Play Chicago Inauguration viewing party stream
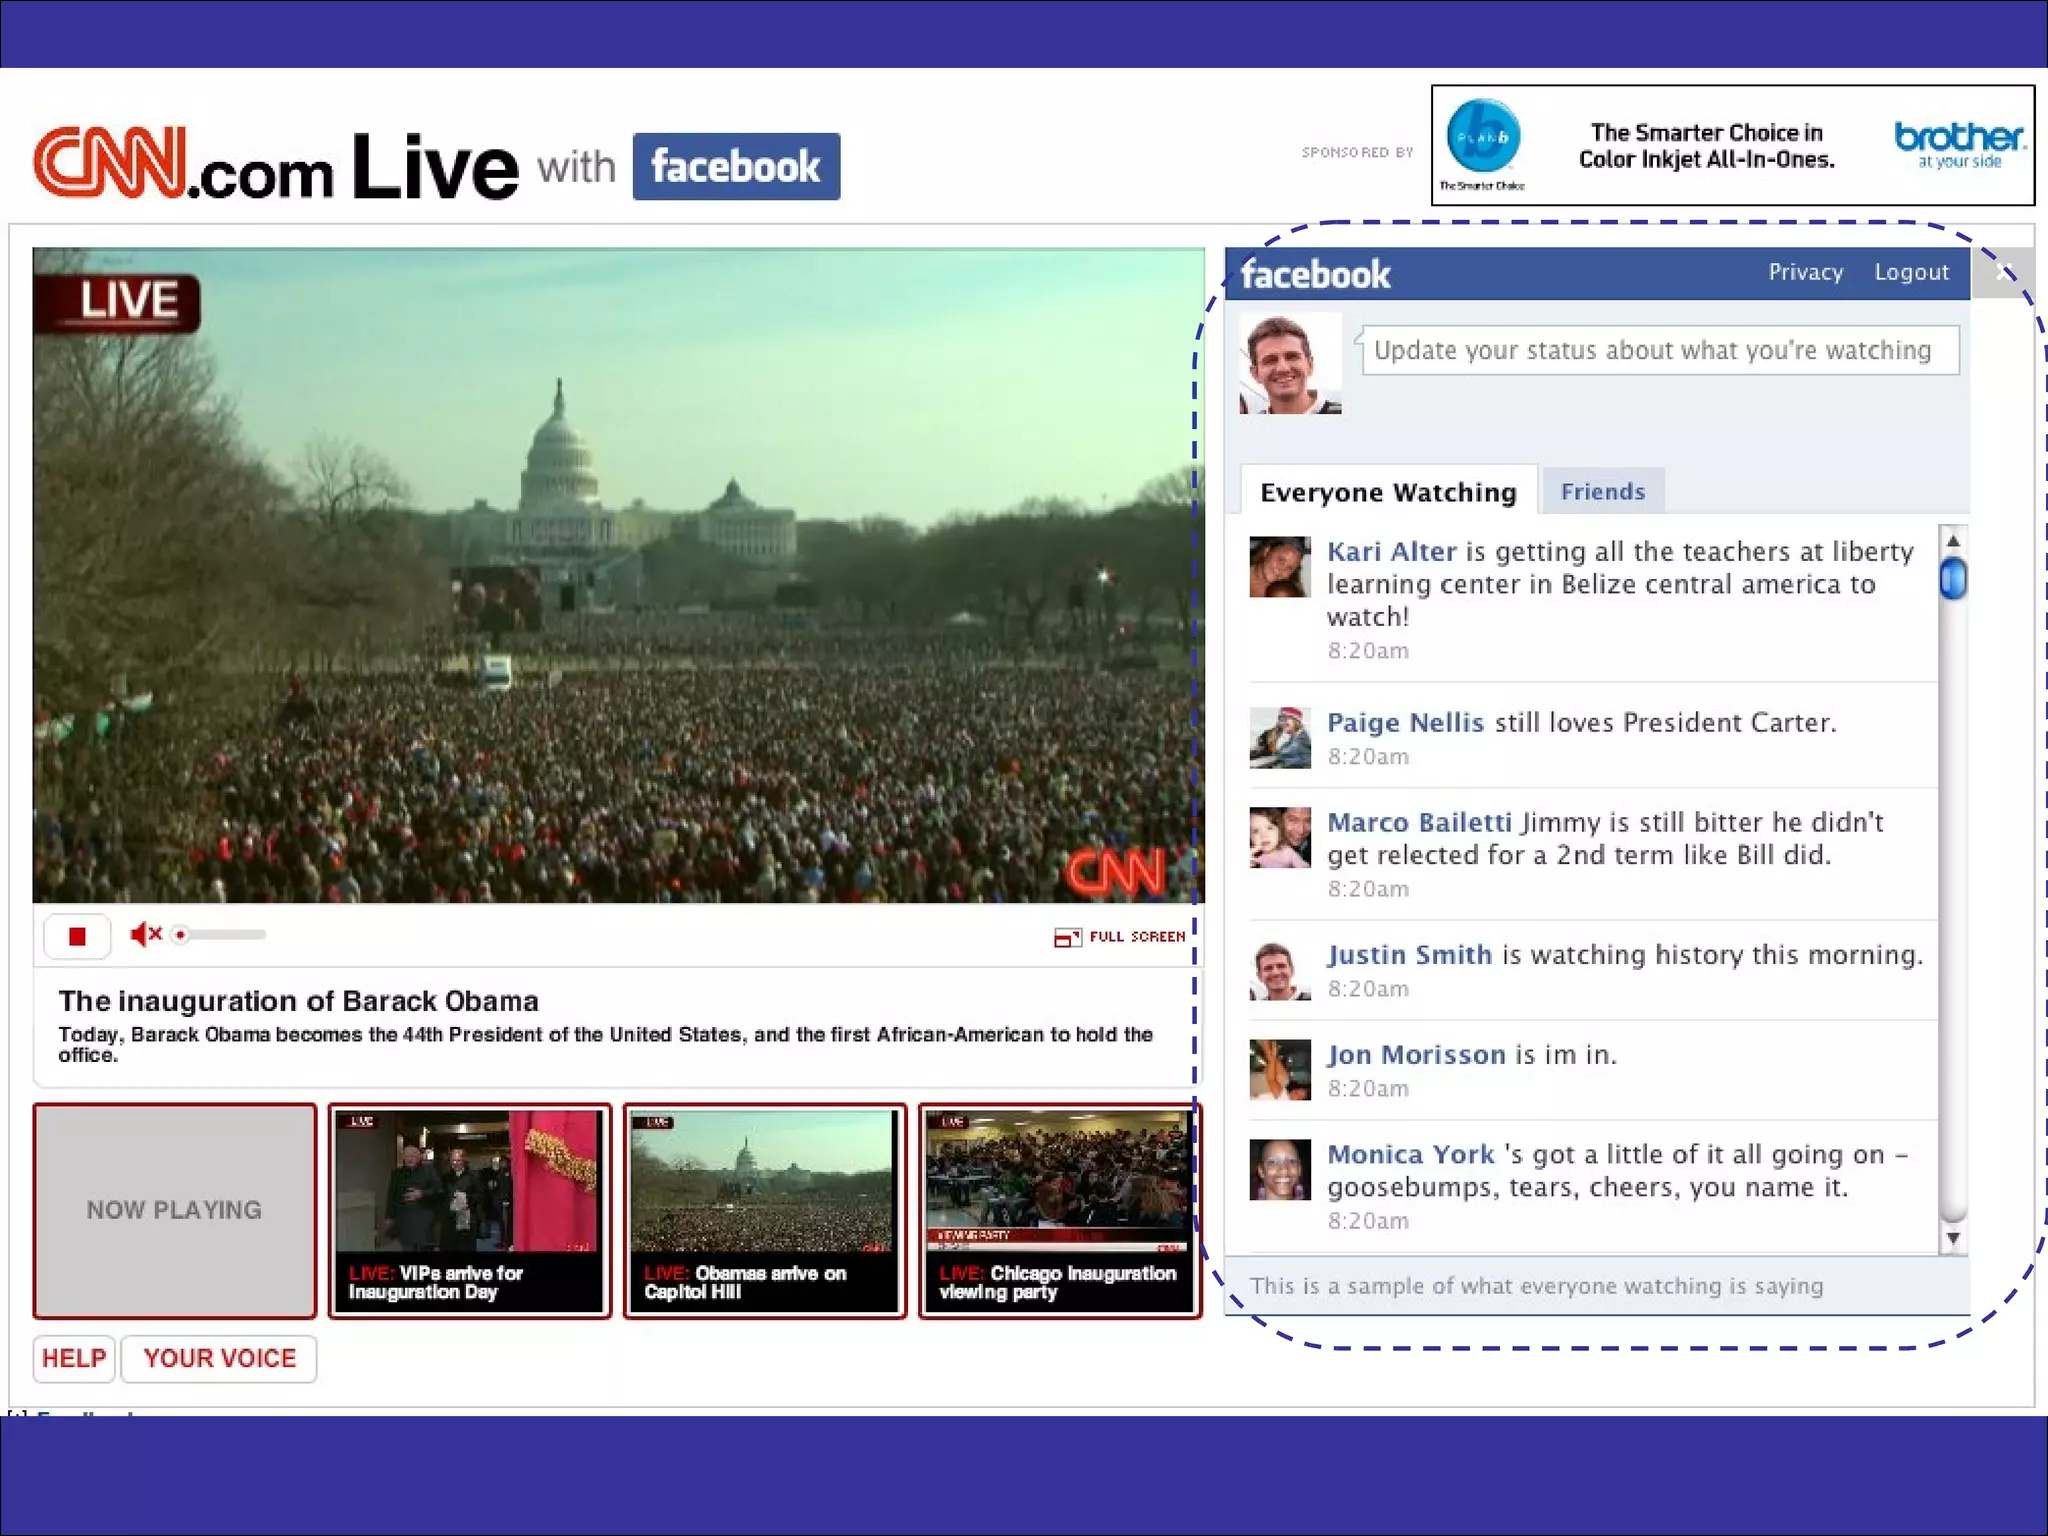Viewport: 2048px width, 1536px height. 1059,1210
